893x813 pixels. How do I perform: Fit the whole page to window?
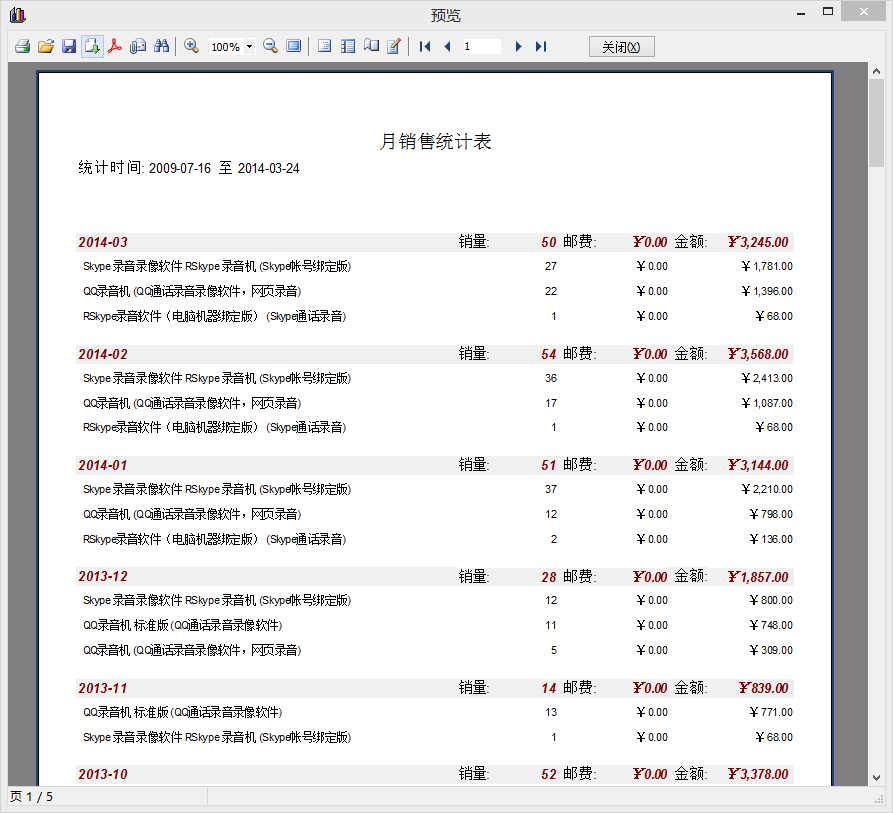pyautogui.click(x=291, y=46)
